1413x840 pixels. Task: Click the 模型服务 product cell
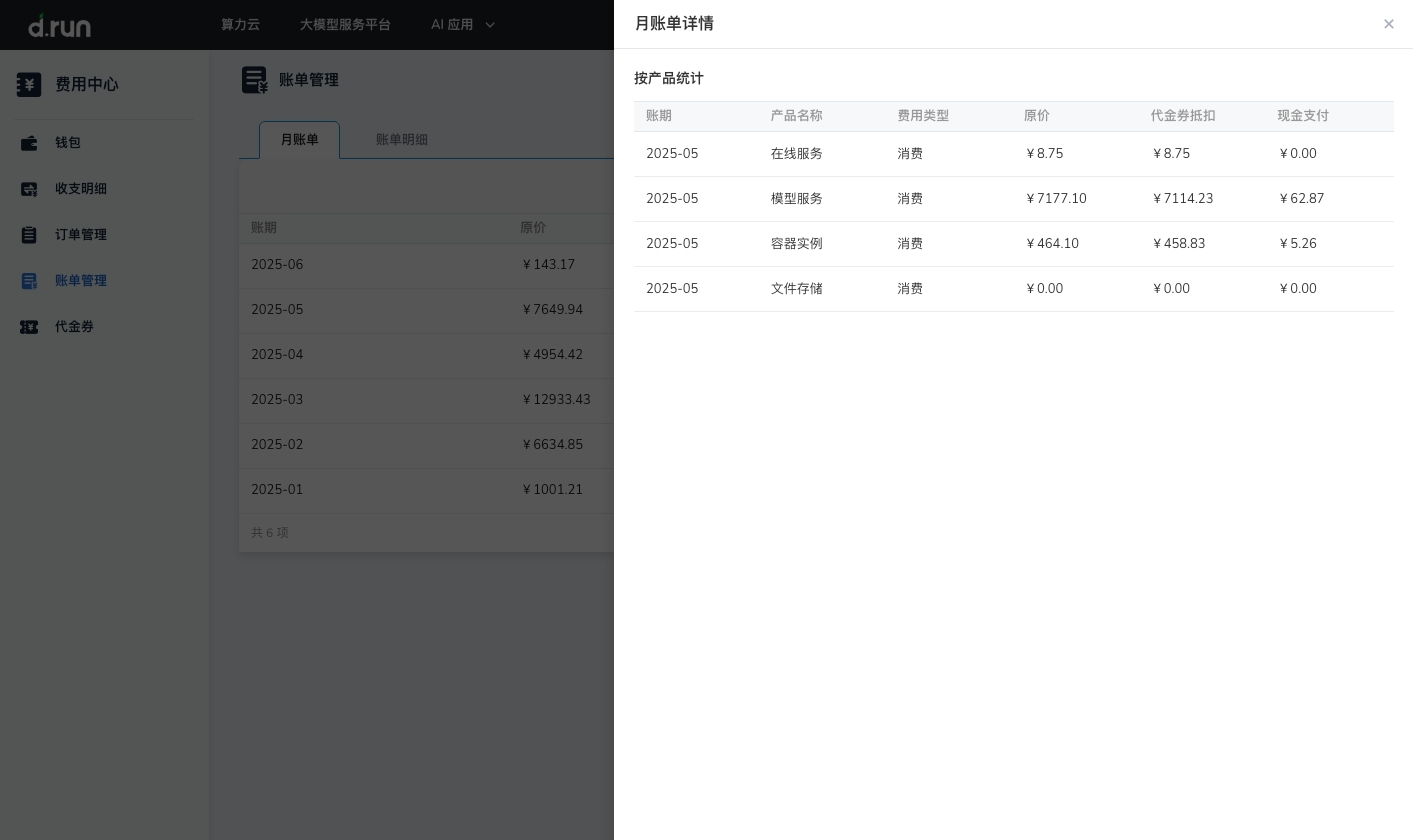(797, 199)
